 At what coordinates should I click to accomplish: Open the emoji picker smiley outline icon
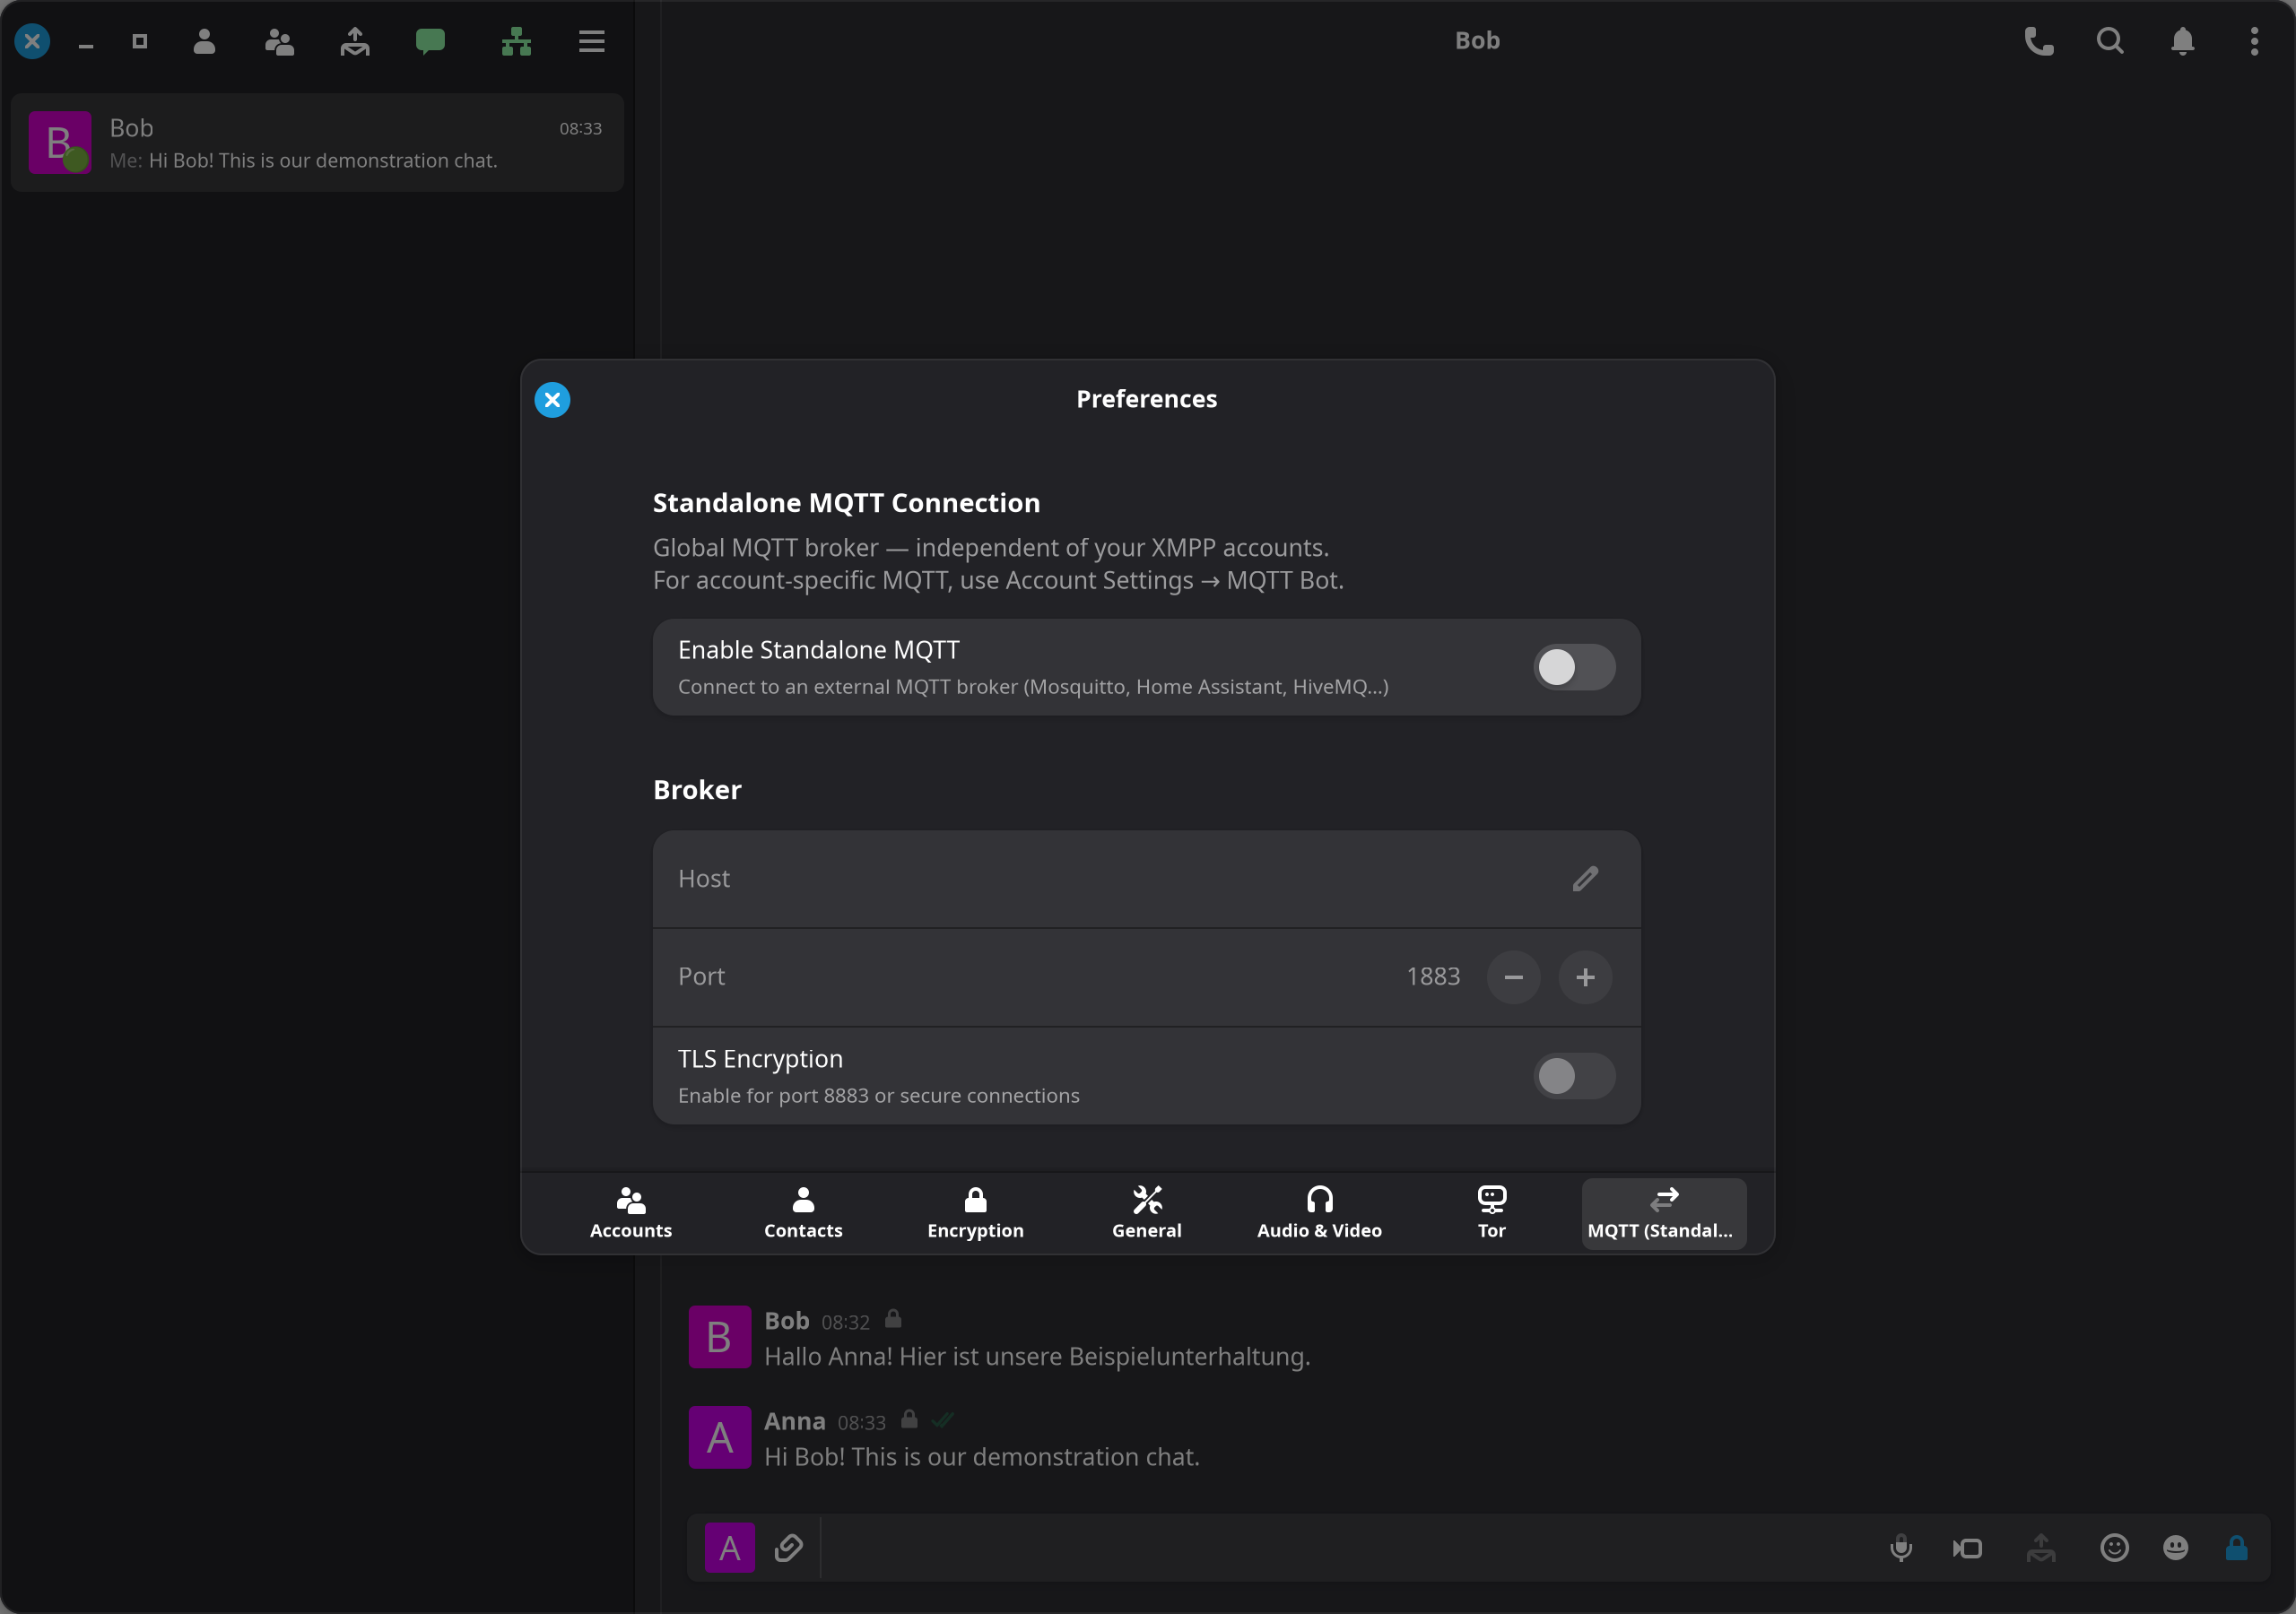(2114, 1548)
